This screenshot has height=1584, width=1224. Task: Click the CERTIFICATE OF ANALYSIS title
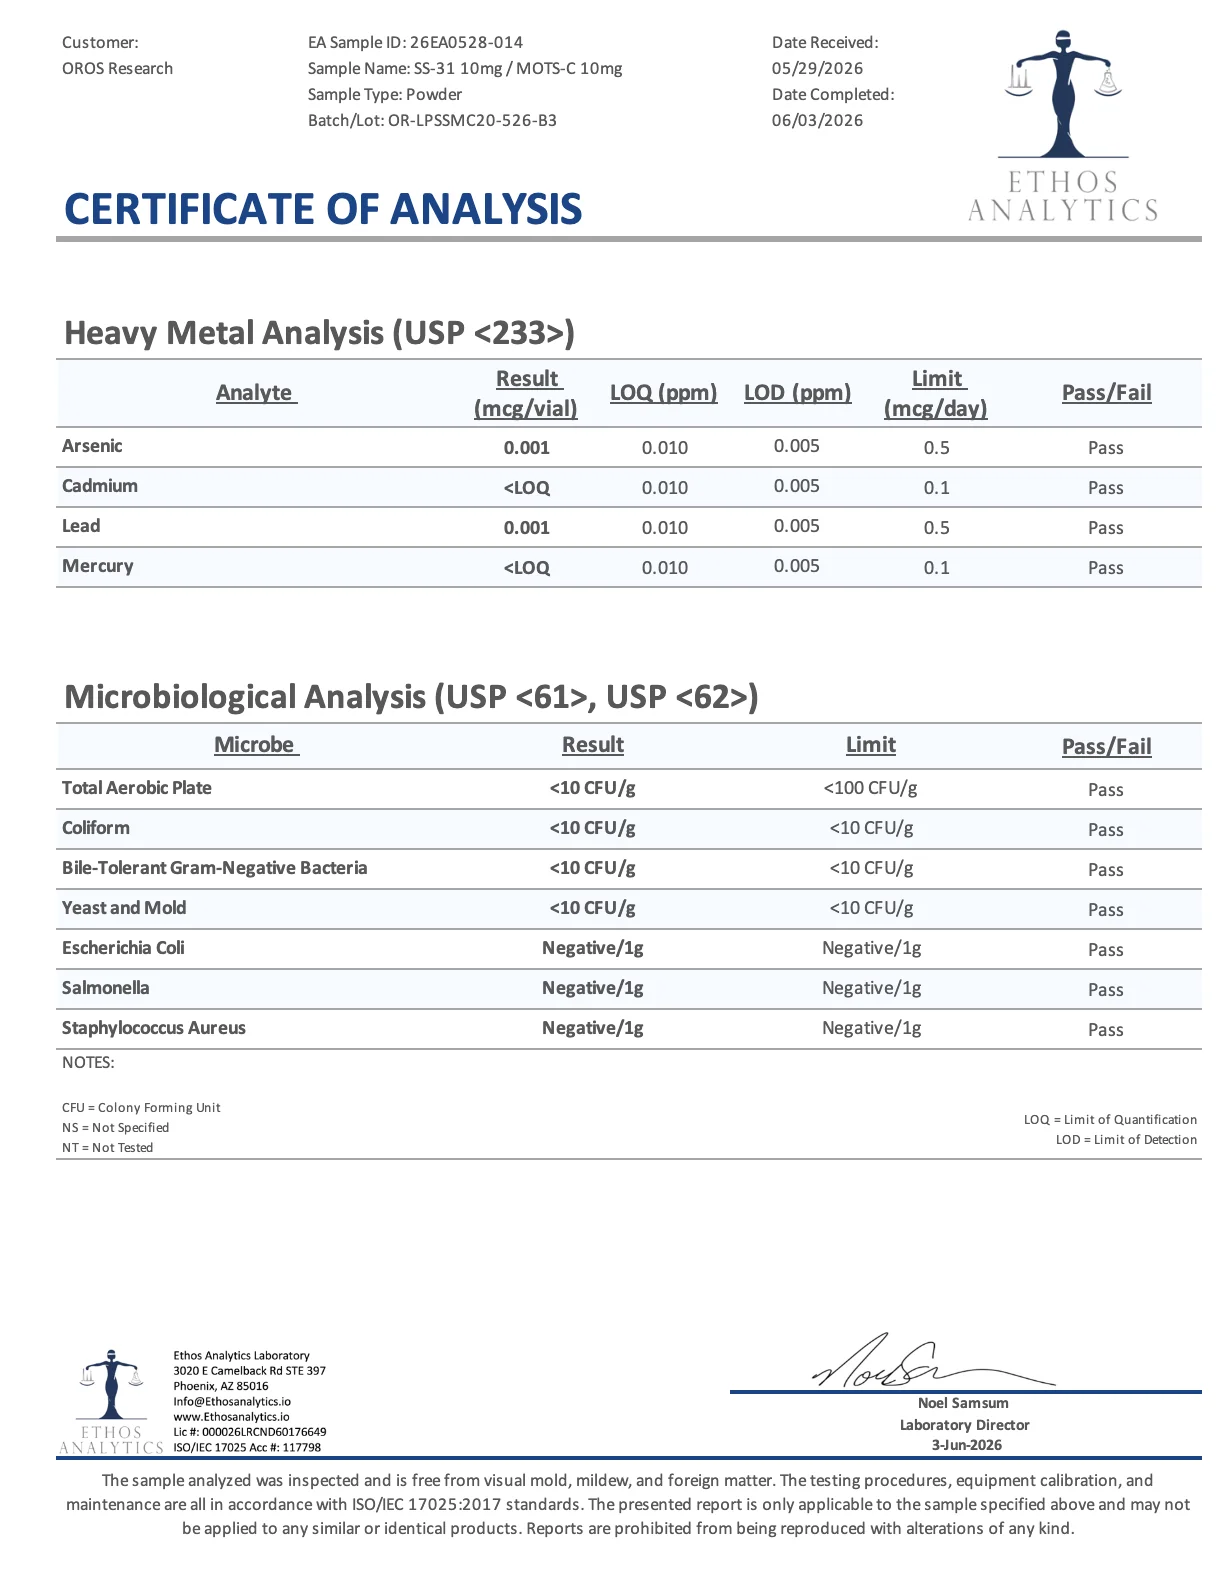click(x=323, y=209)
